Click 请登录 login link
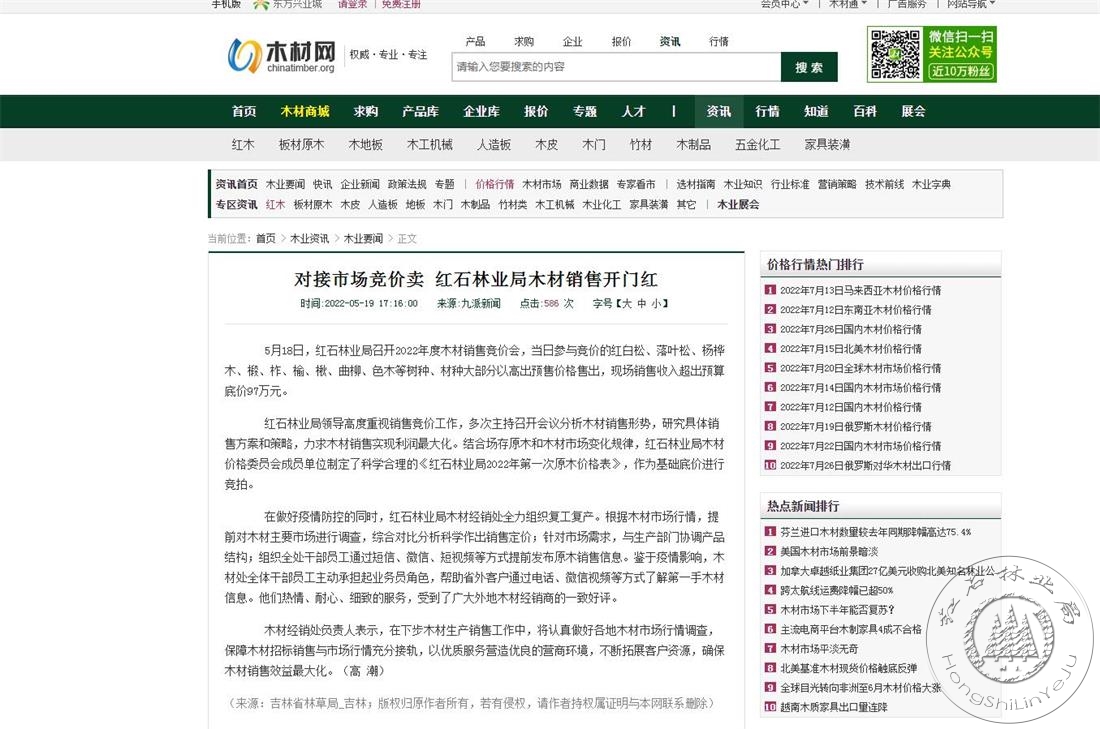Screen dimensions: 1100x729 click(x=352, y=4)
